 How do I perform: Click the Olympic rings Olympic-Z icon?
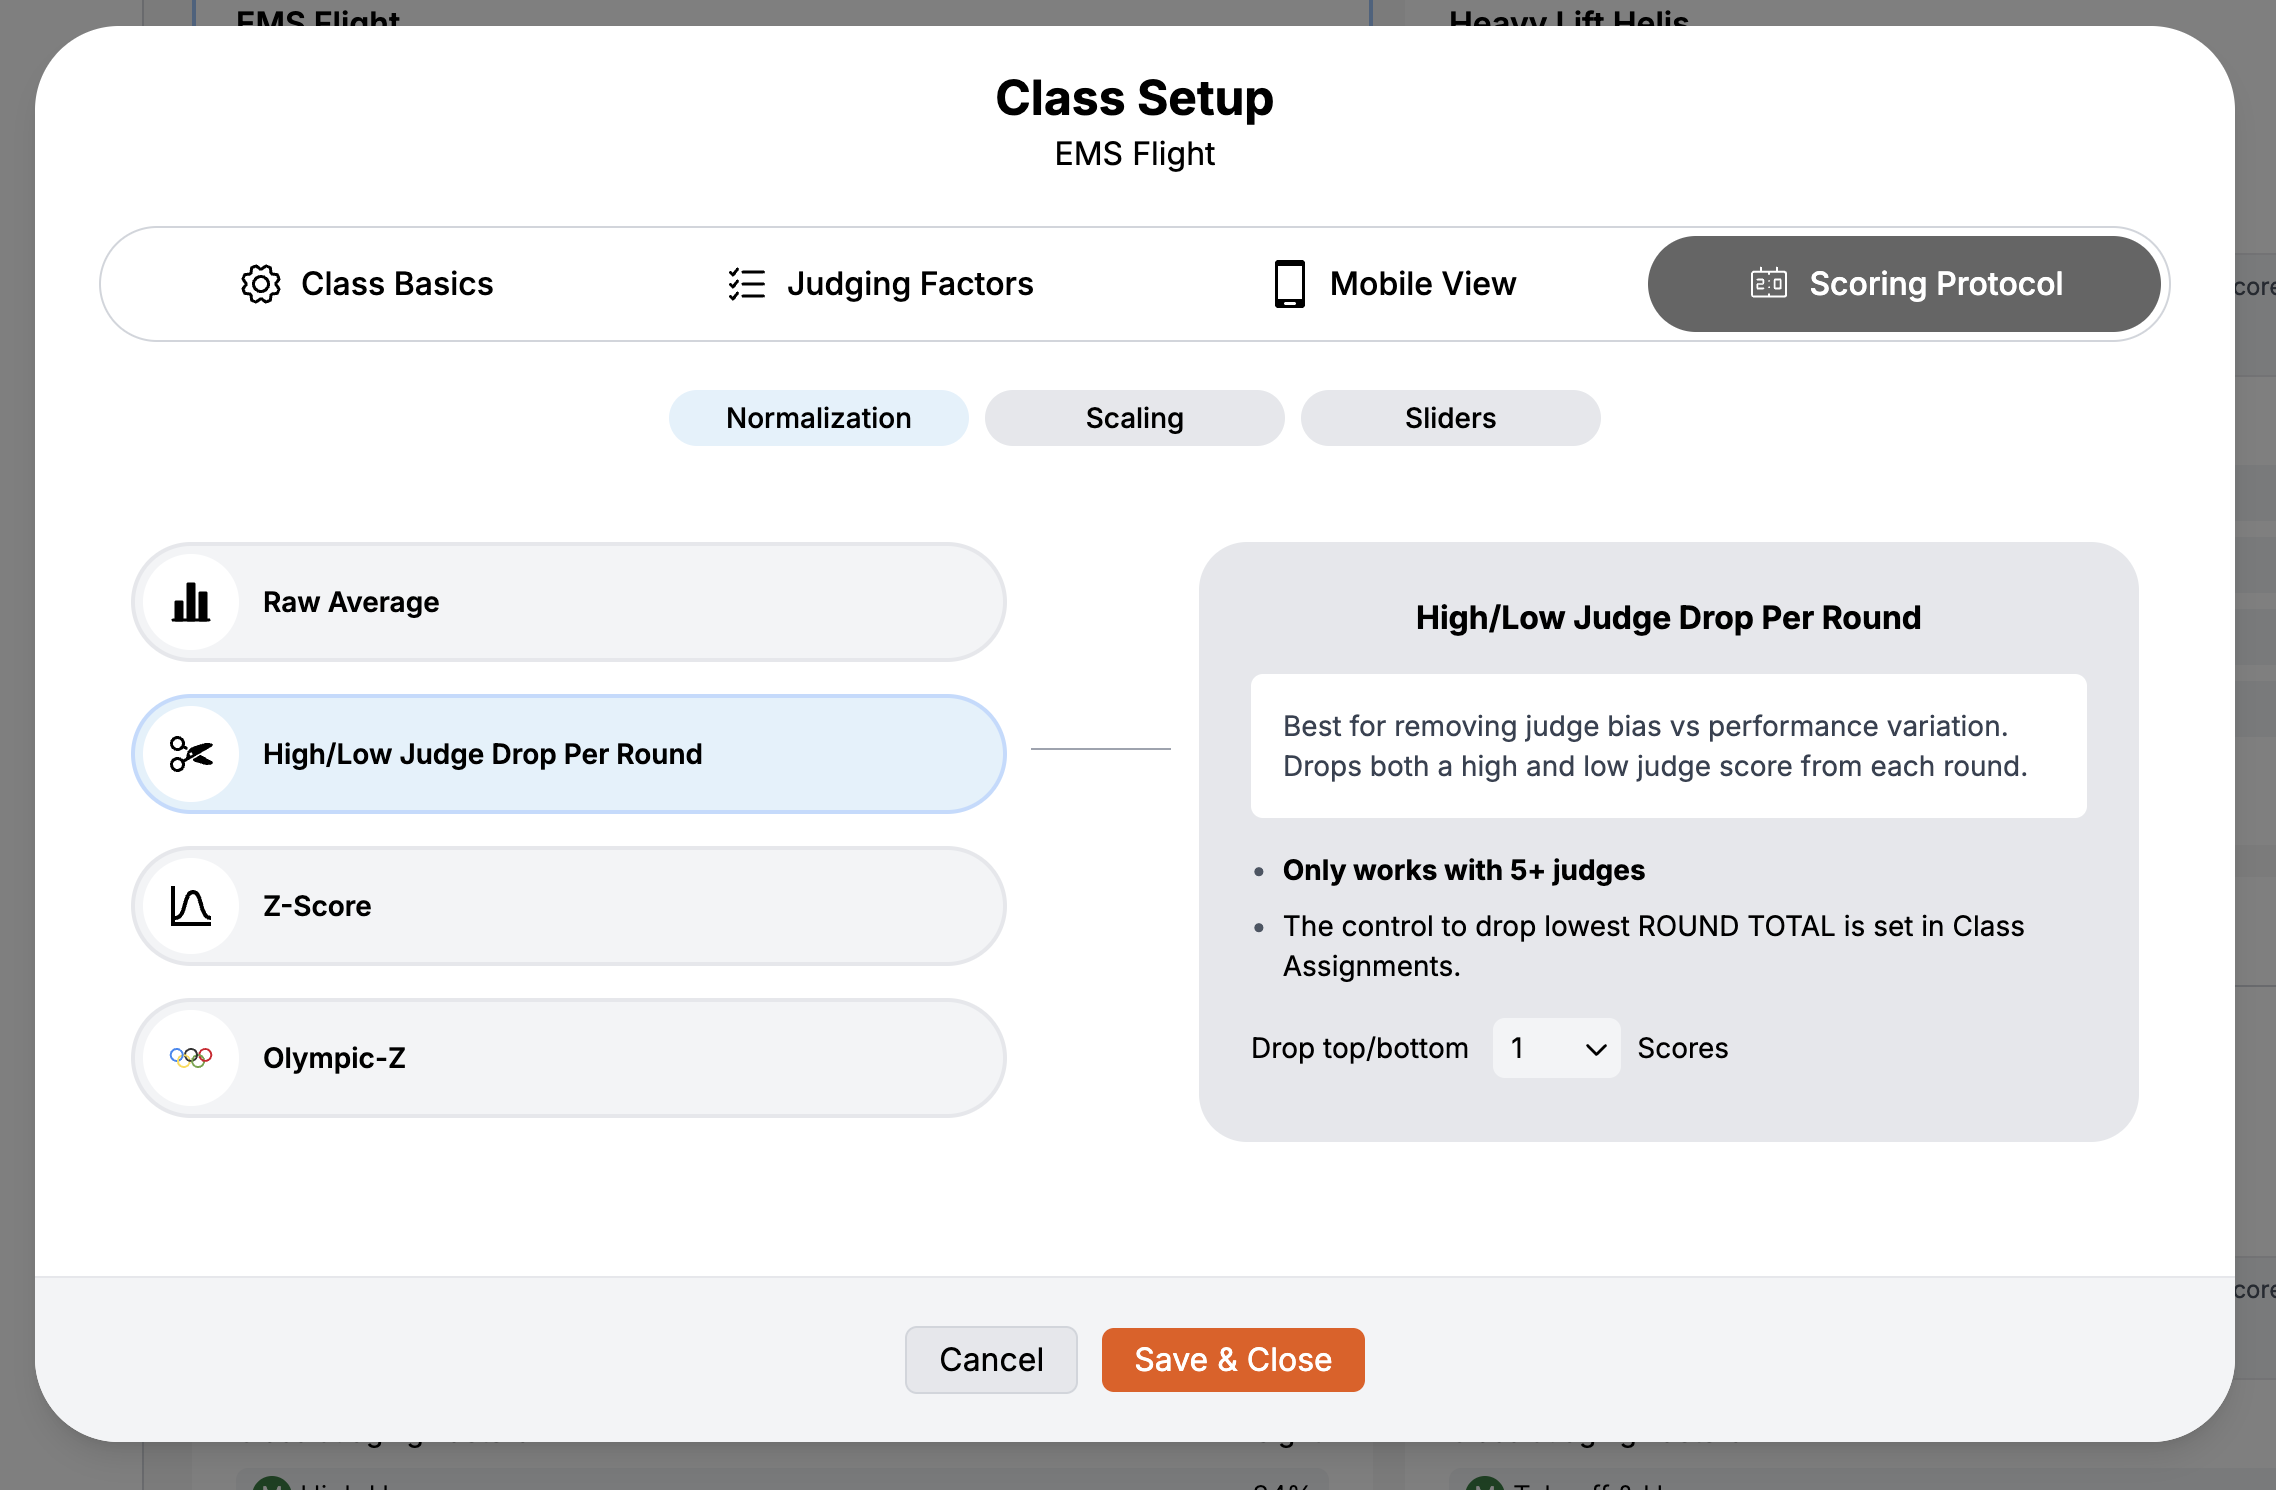[191, 1057]
